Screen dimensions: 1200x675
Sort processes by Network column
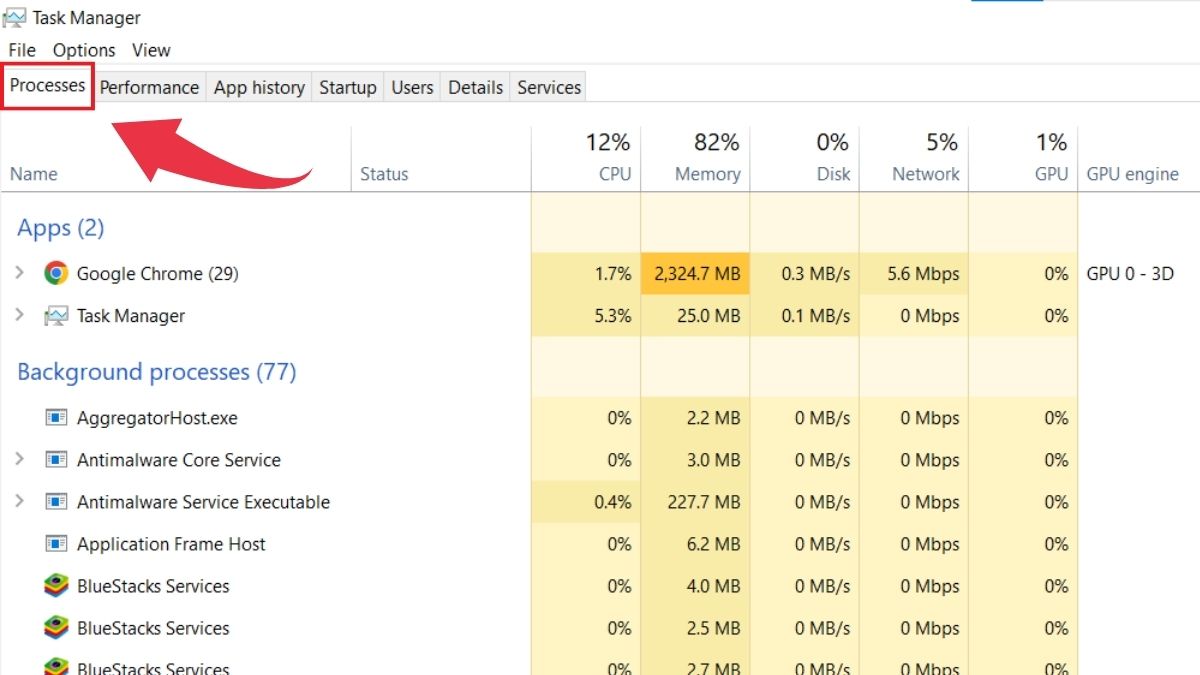tap(913, 158)
